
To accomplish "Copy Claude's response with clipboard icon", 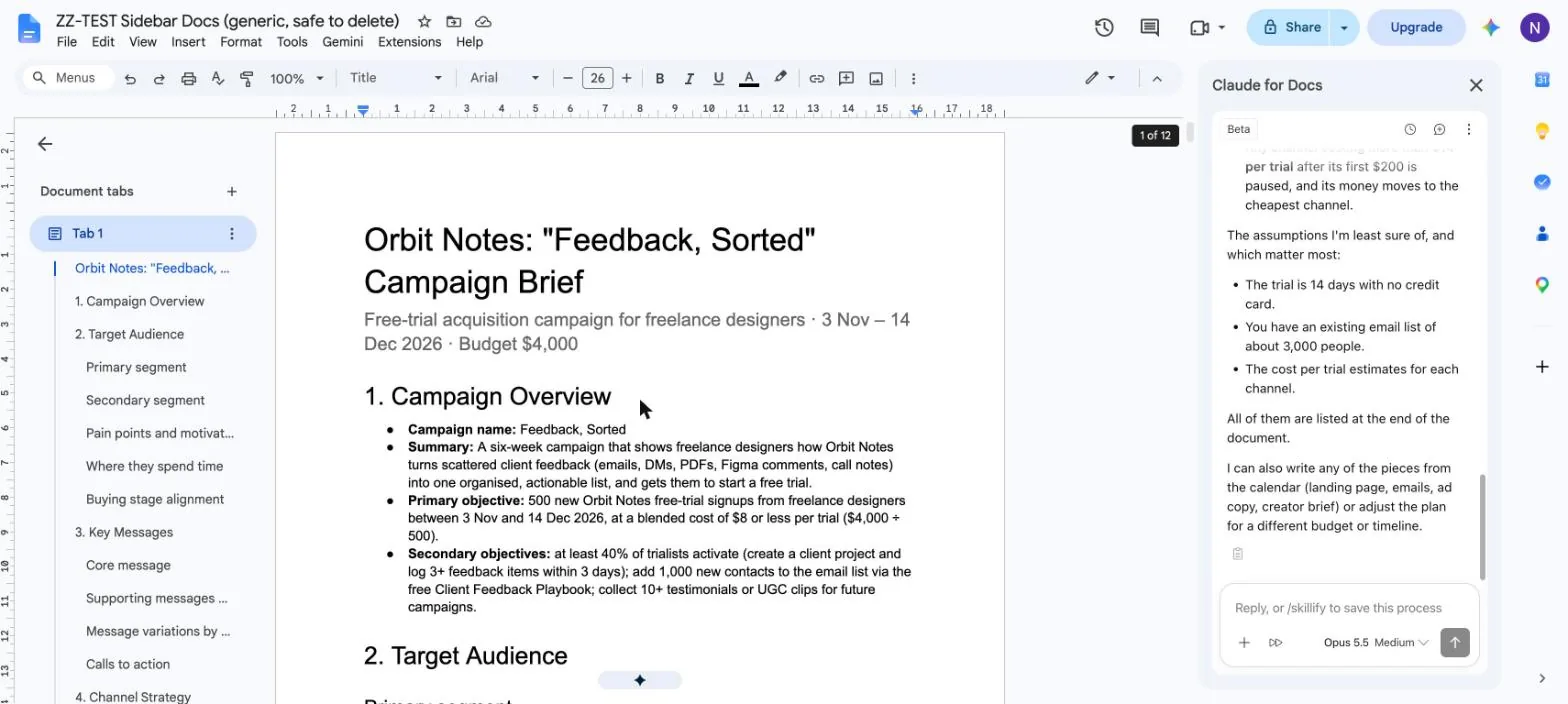I will coord(1237,554).
